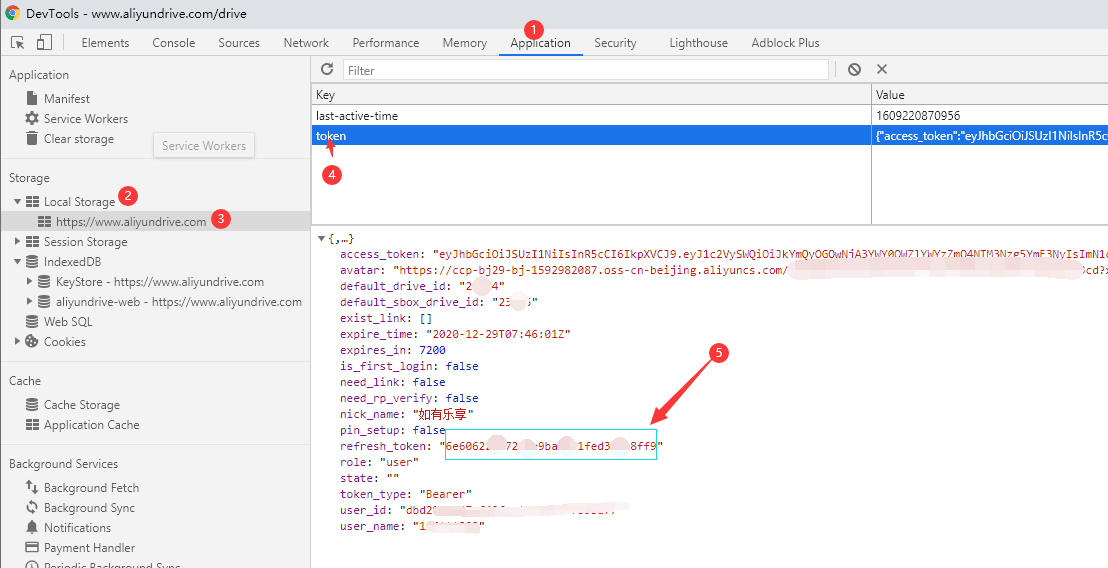Open the Manifest item

pyautogui.click(x=66, y=99)
